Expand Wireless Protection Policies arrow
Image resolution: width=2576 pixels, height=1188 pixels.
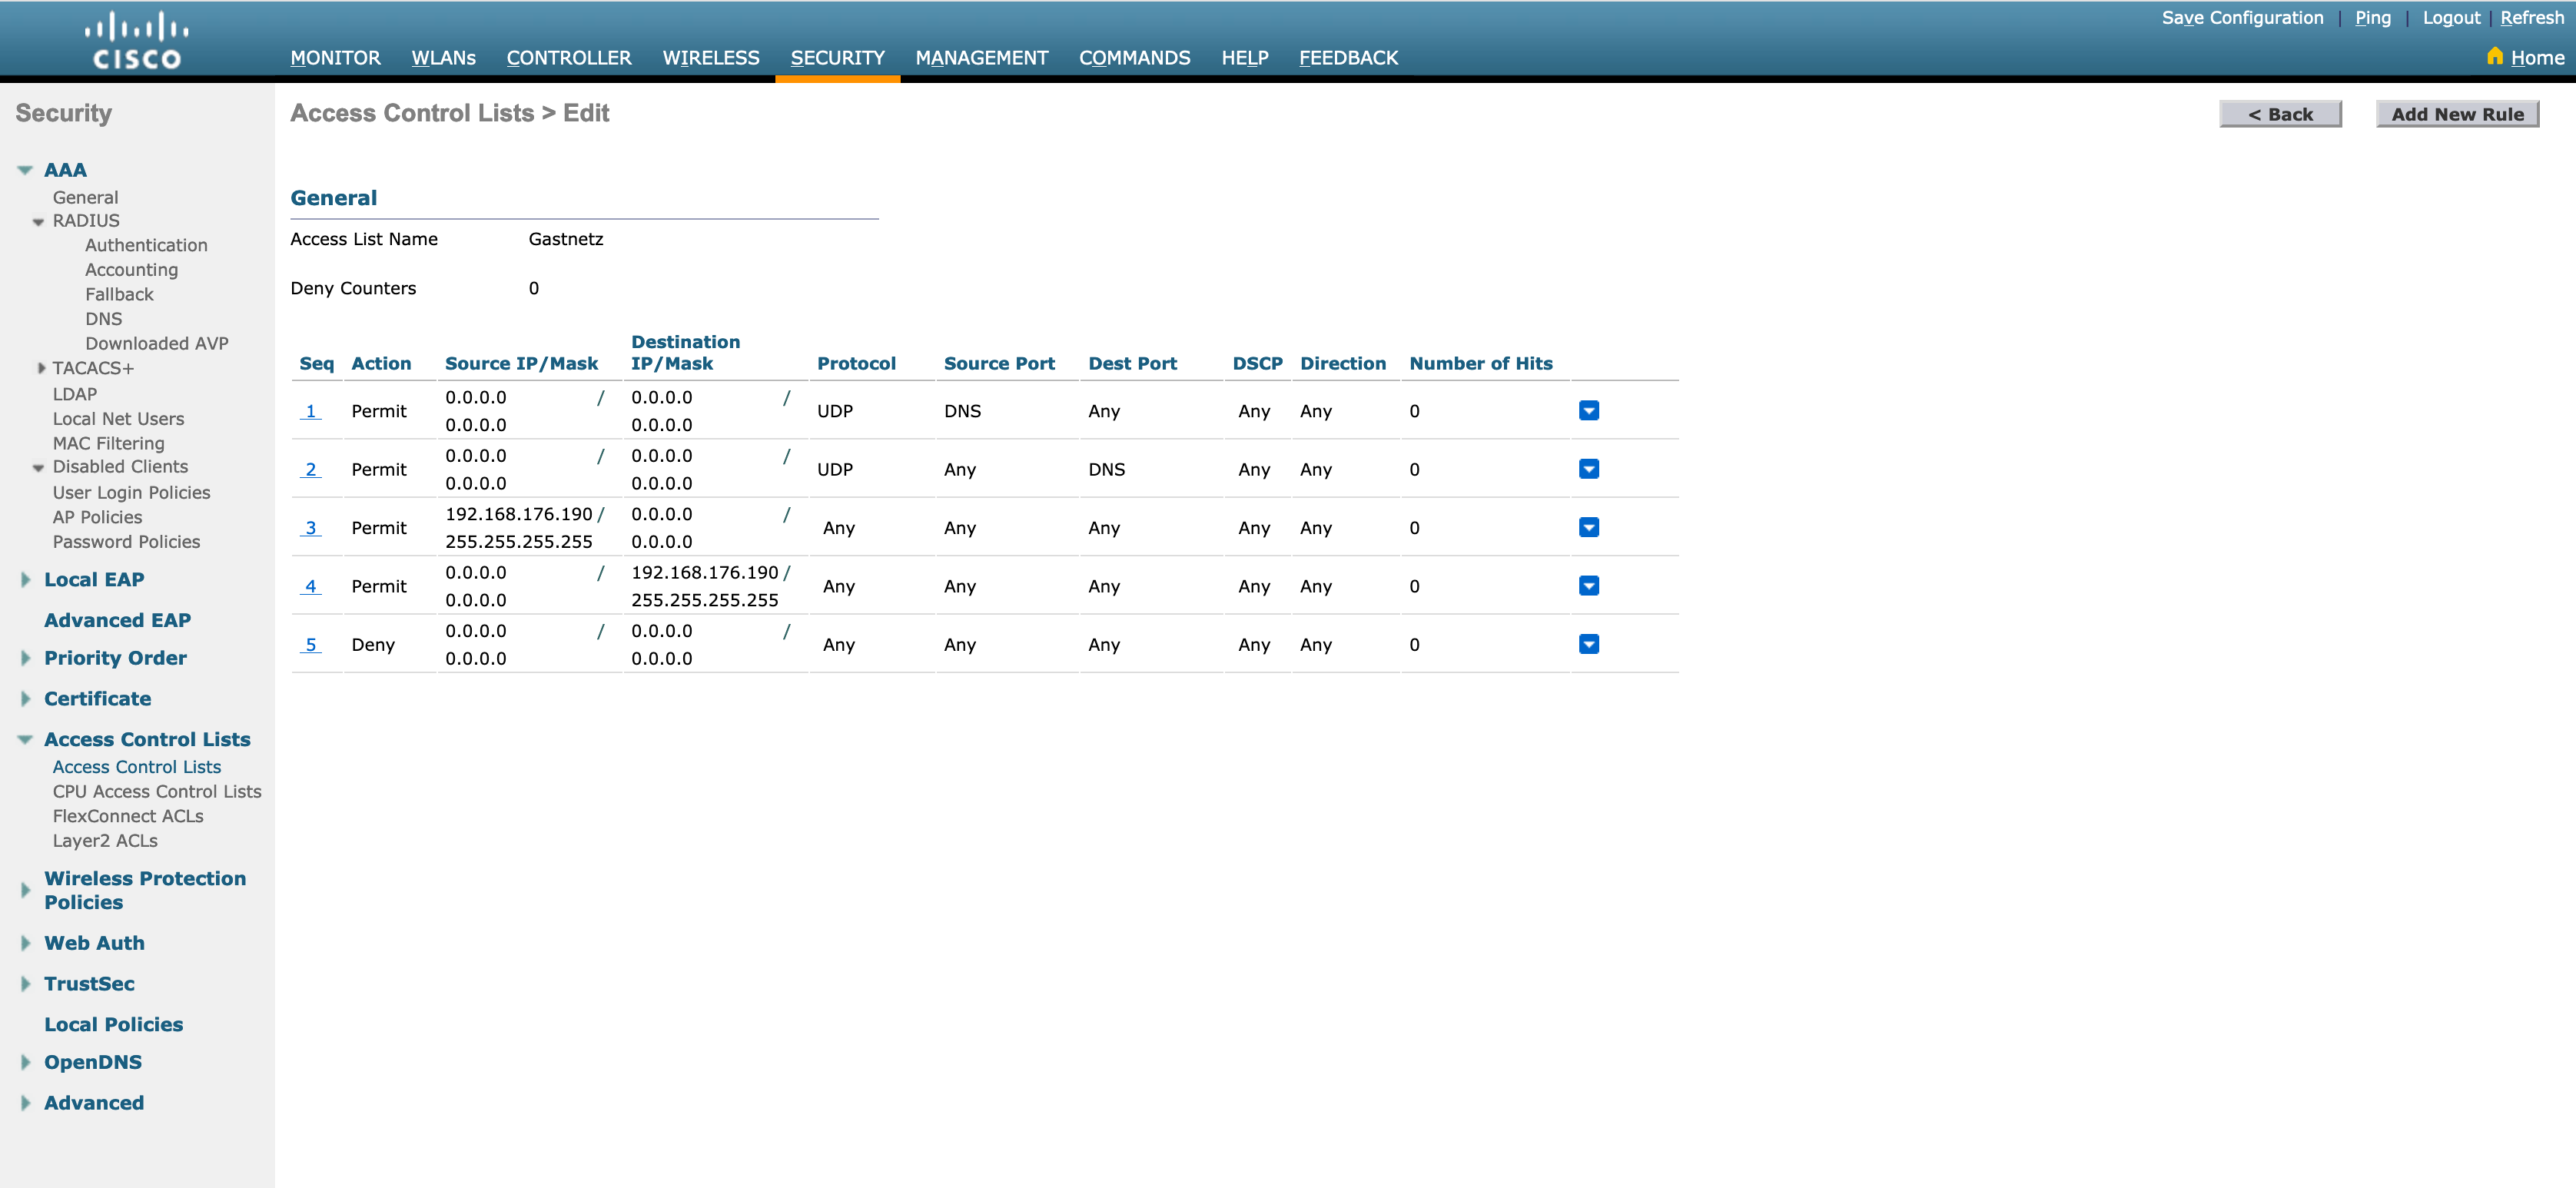[x=25, y=890]
